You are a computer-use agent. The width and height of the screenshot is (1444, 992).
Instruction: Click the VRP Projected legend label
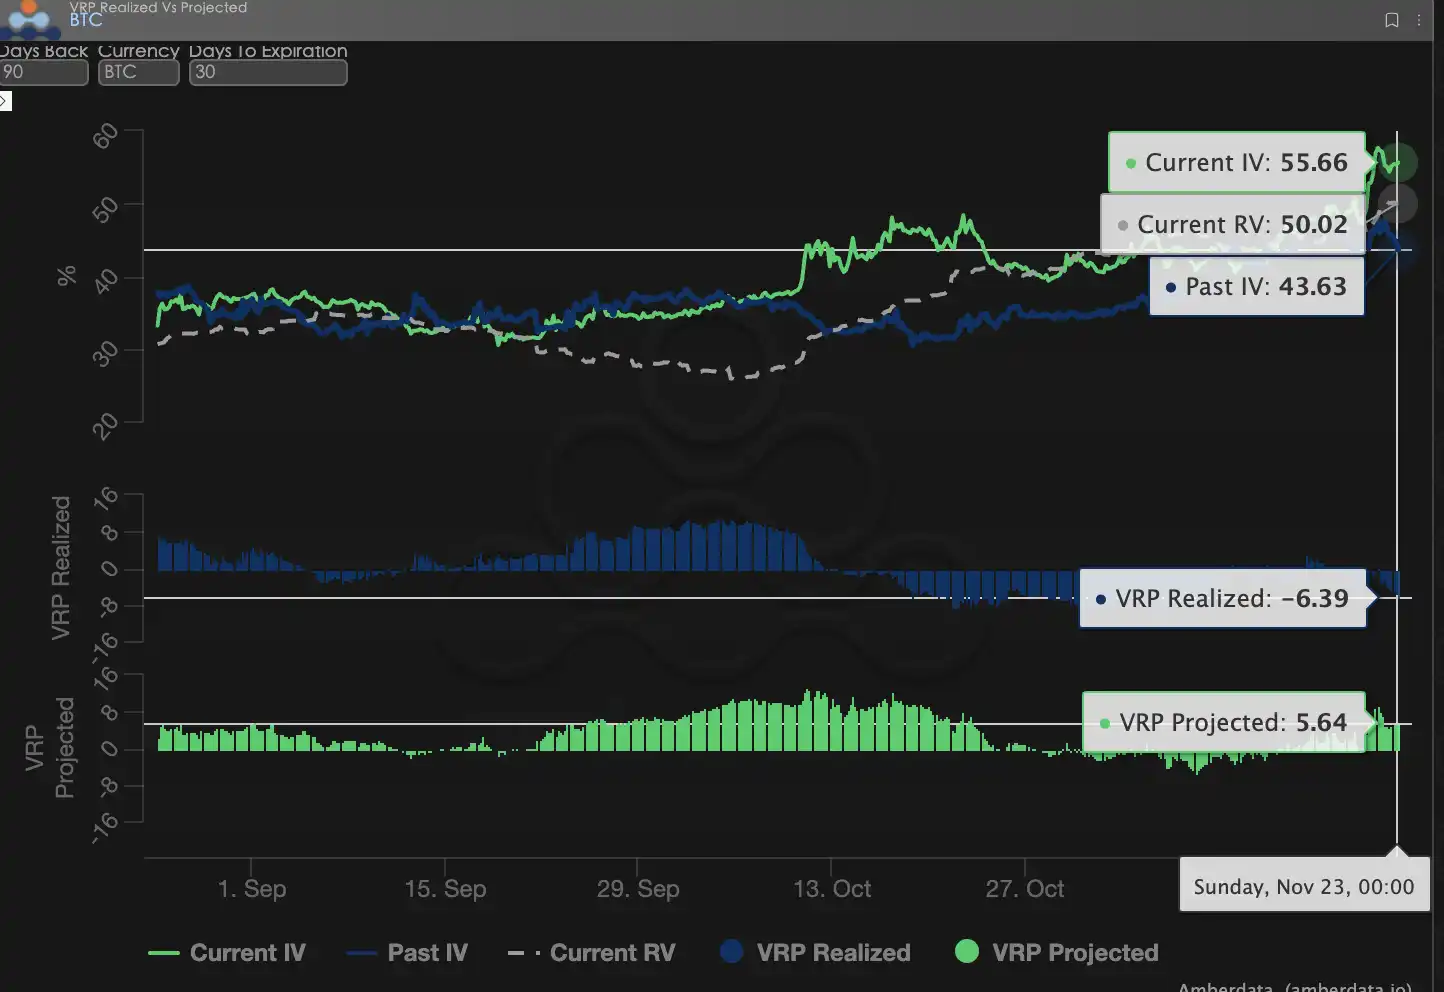1075,953
